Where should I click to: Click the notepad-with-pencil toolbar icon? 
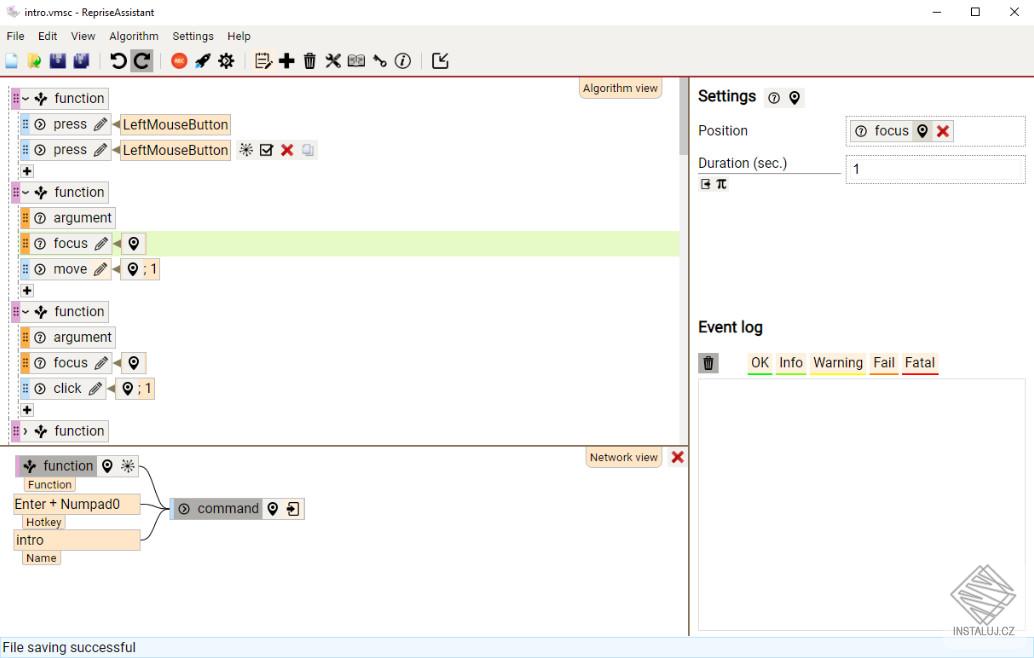coord(263,61)
